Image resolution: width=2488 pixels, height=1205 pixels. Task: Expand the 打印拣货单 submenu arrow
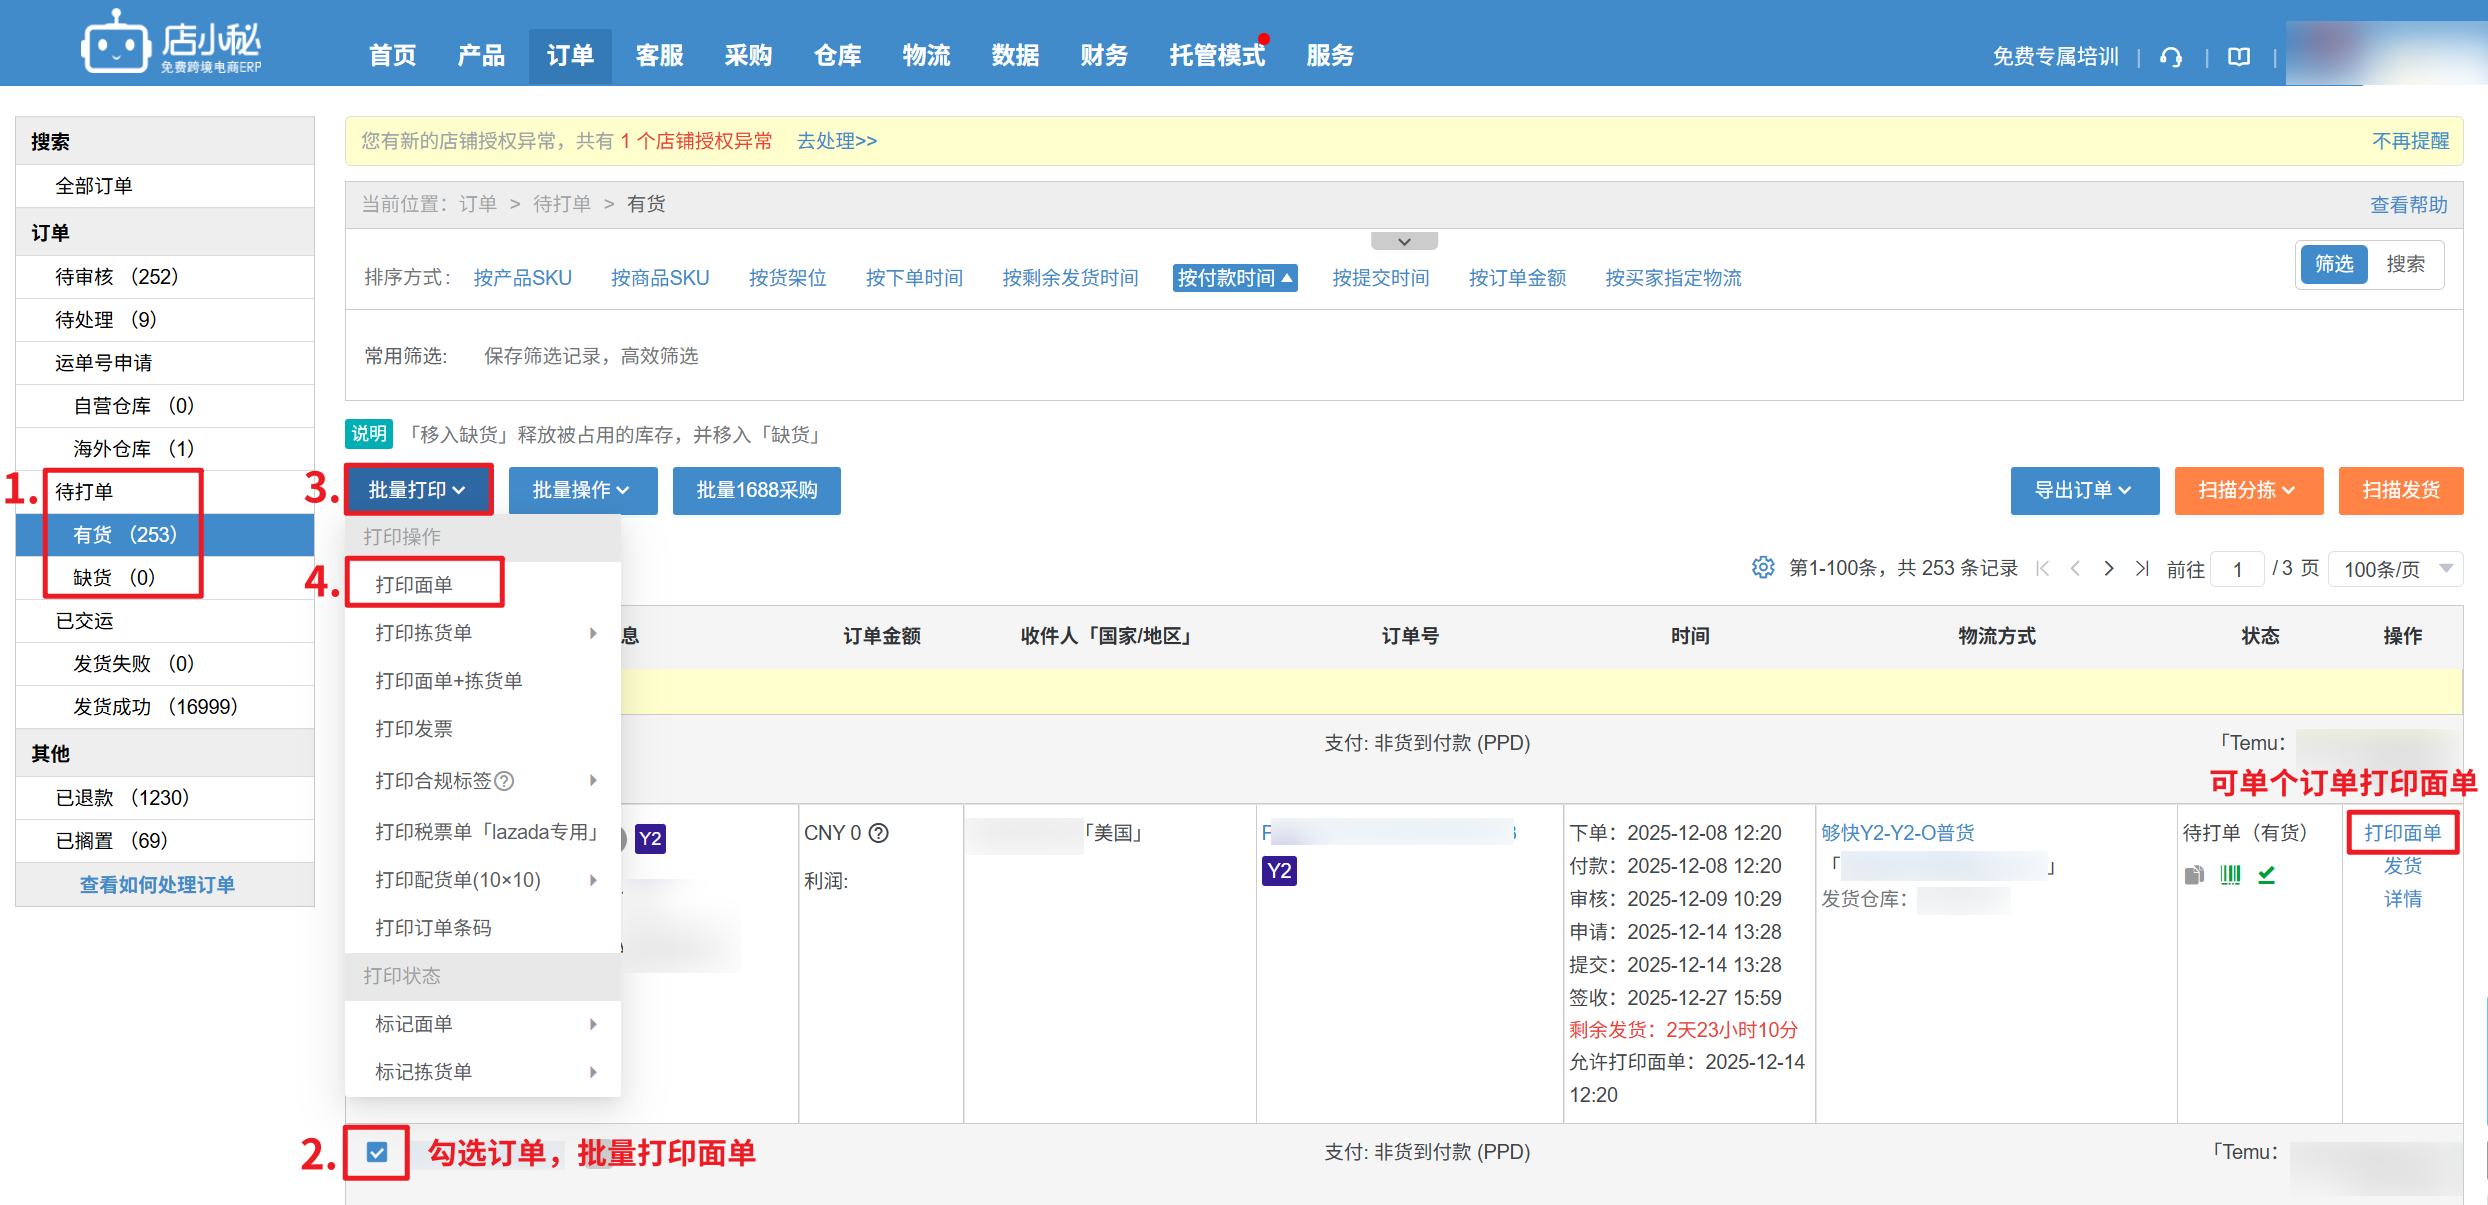pyautogui.click(x=593, y=633)
